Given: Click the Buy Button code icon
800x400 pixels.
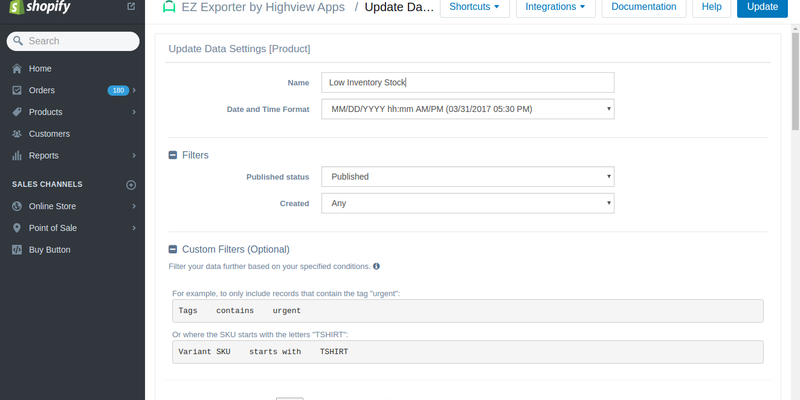Looking at the screenshot, I should coord(17,250).
